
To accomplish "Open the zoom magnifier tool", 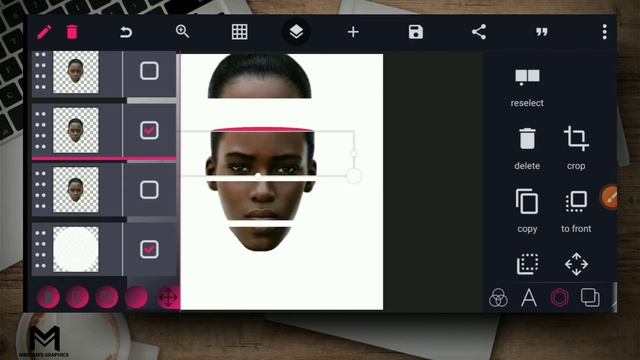I will tap(182, 31).
